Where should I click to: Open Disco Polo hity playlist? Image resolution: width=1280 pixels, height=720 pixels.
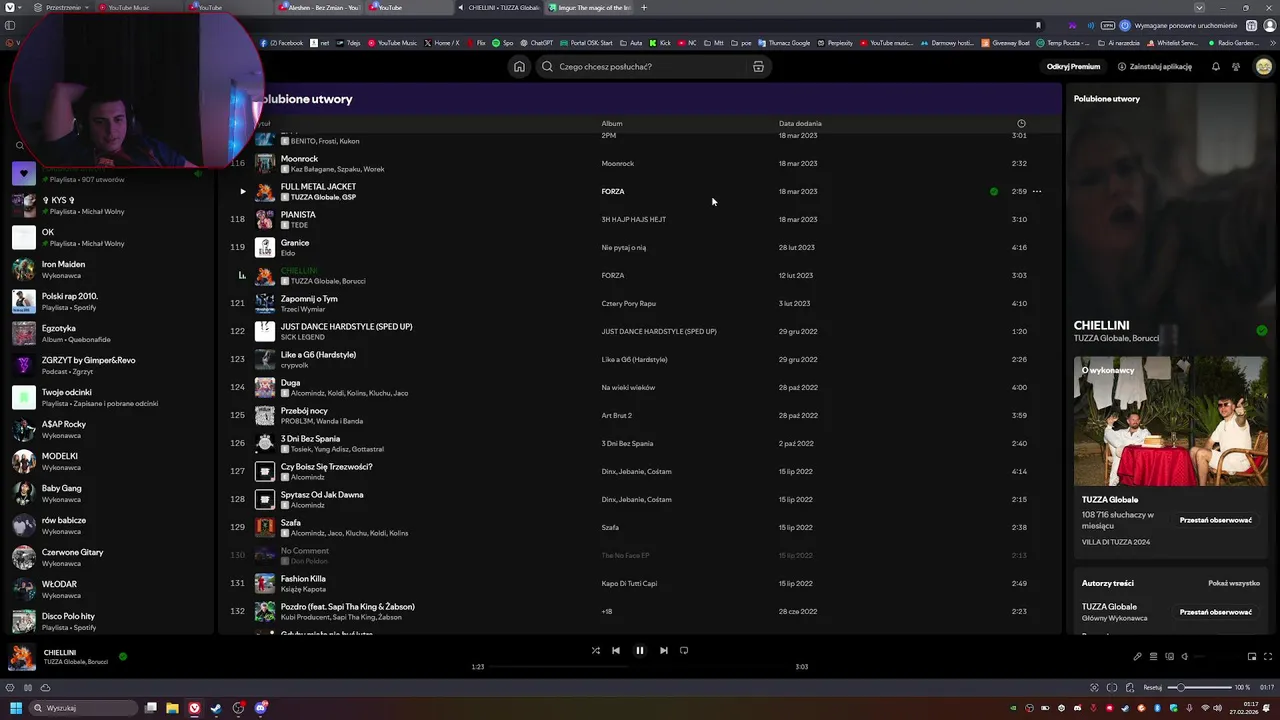[x=108, y=621]
